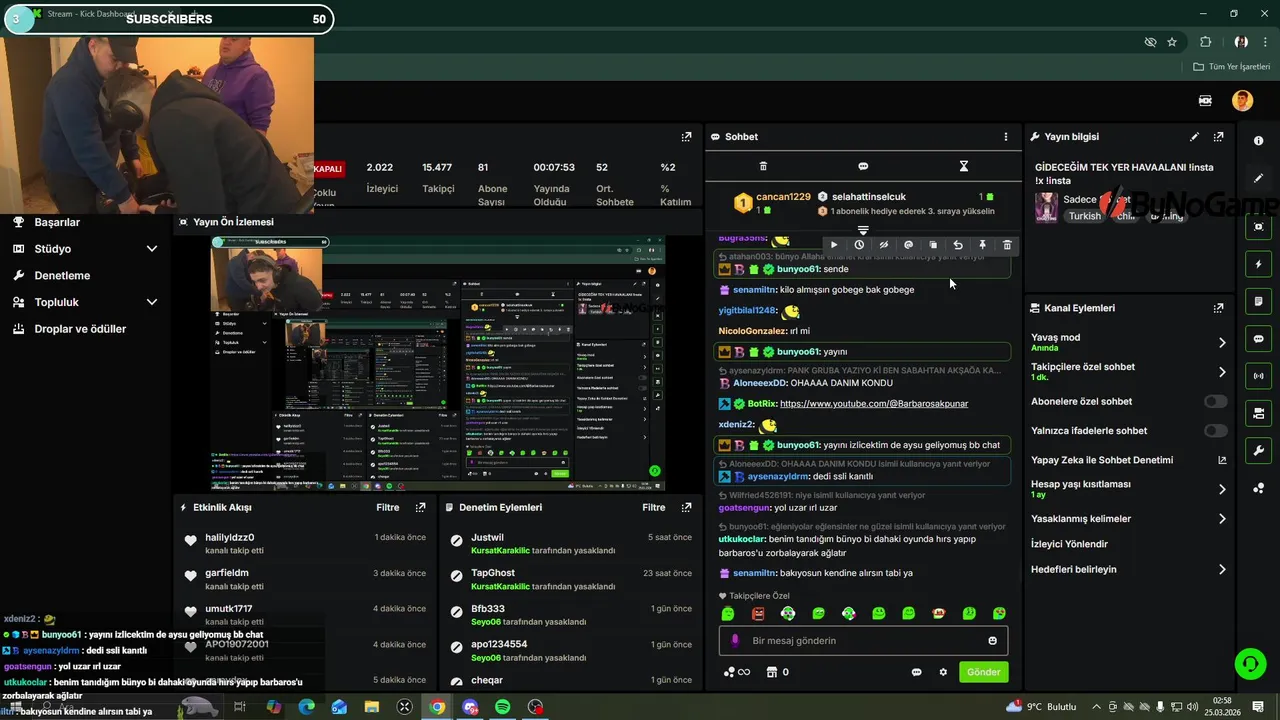Screen dimensions: 1280x720
Task: Delete message using toolbar trash icon
Action: (x=1007, y=245)
